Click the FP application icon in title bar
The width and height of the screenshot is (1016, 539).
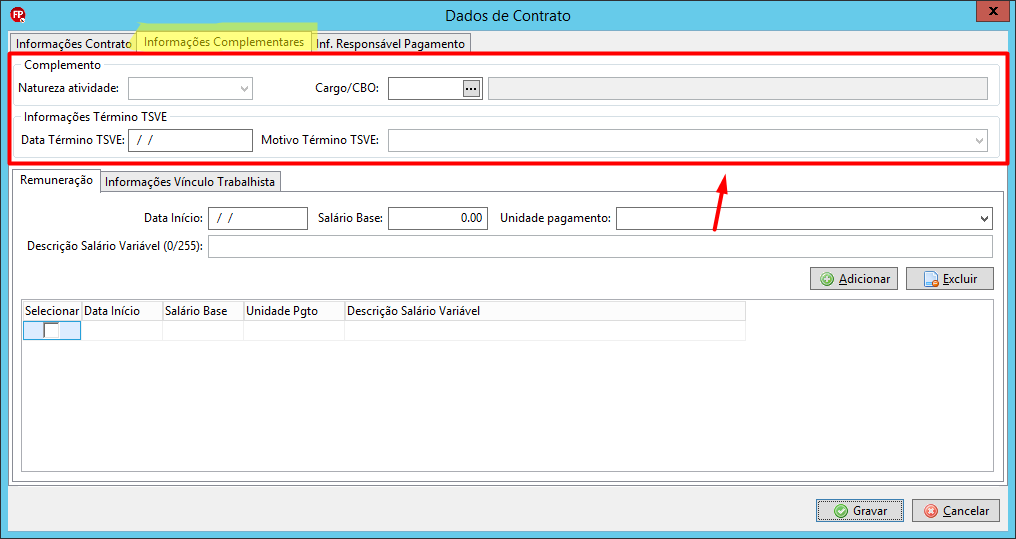[x=19, y=14]
